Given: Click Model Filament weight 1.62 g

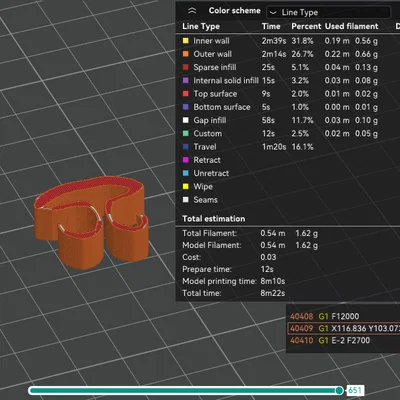Looking at the screenshot, I should tap(306, 245).
